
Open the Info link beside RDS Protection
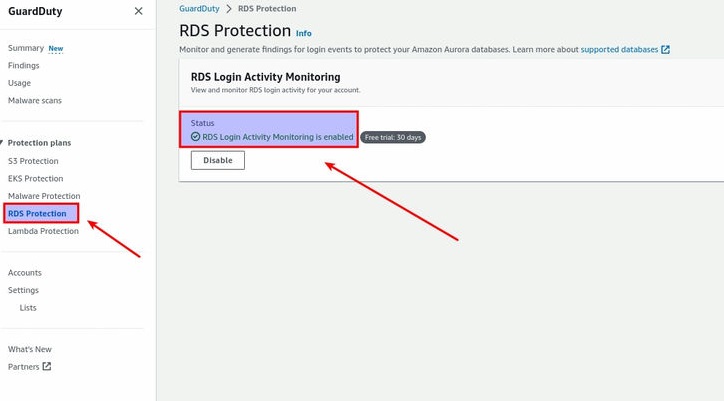304,33
